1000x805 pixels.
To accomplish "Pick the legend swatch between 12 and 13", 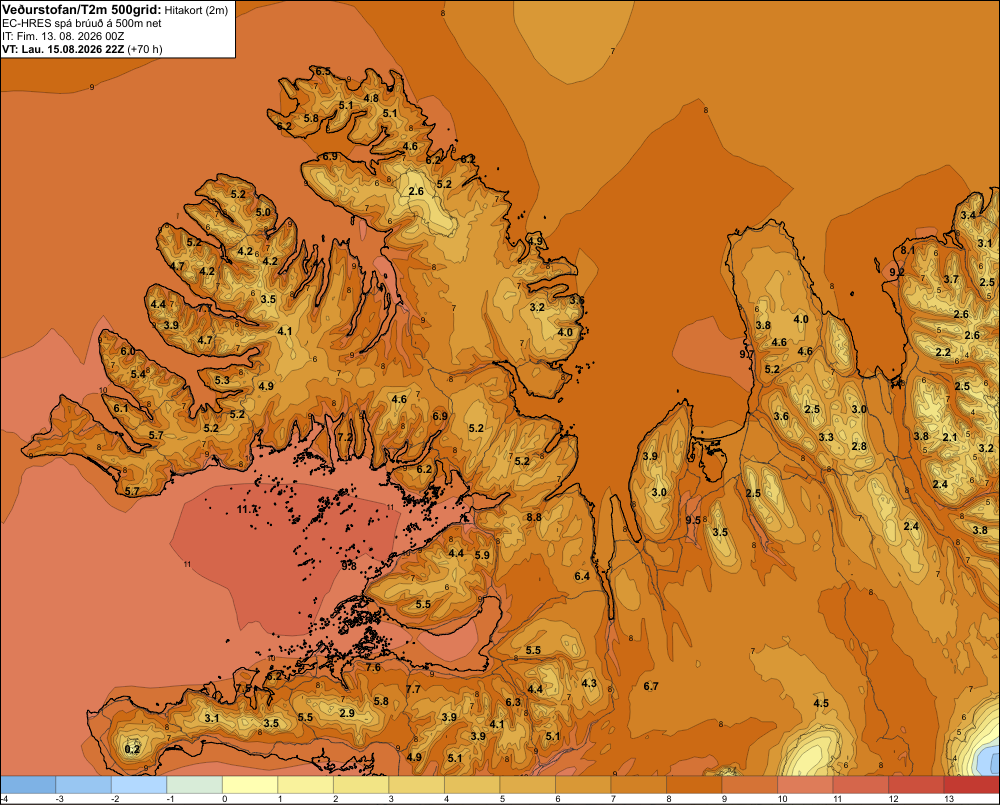I will tap(916, 785).
